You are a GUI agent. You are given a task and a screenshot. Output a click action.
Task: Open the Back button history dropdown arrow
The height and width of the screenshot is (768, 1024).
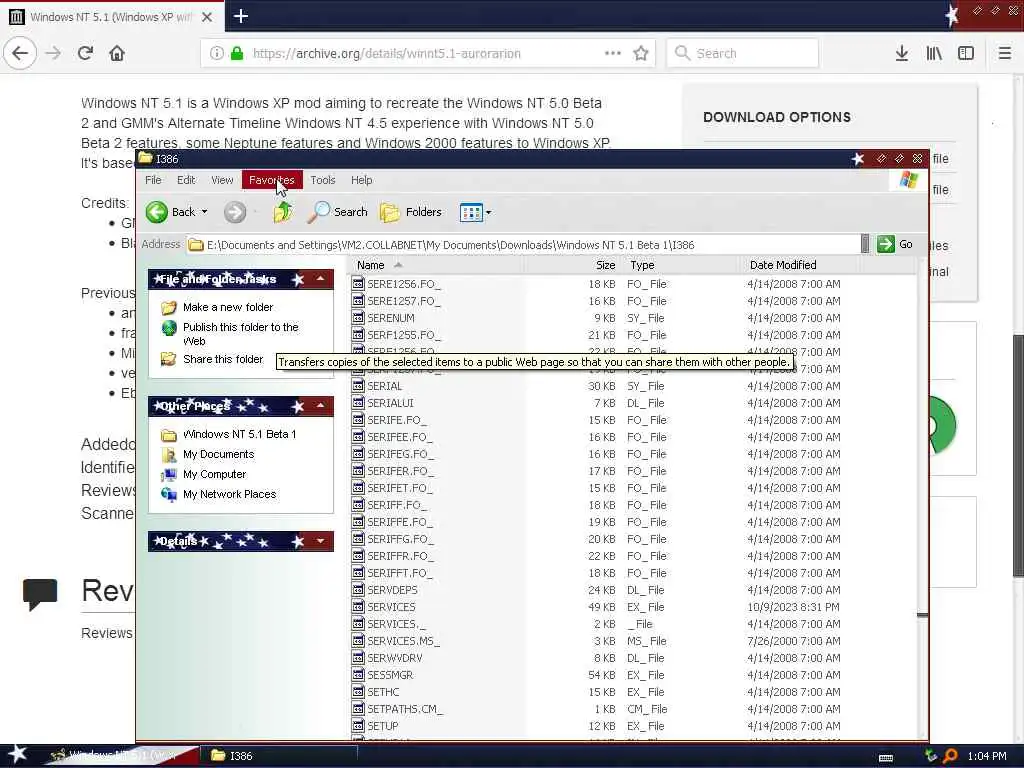click(204, 212)
